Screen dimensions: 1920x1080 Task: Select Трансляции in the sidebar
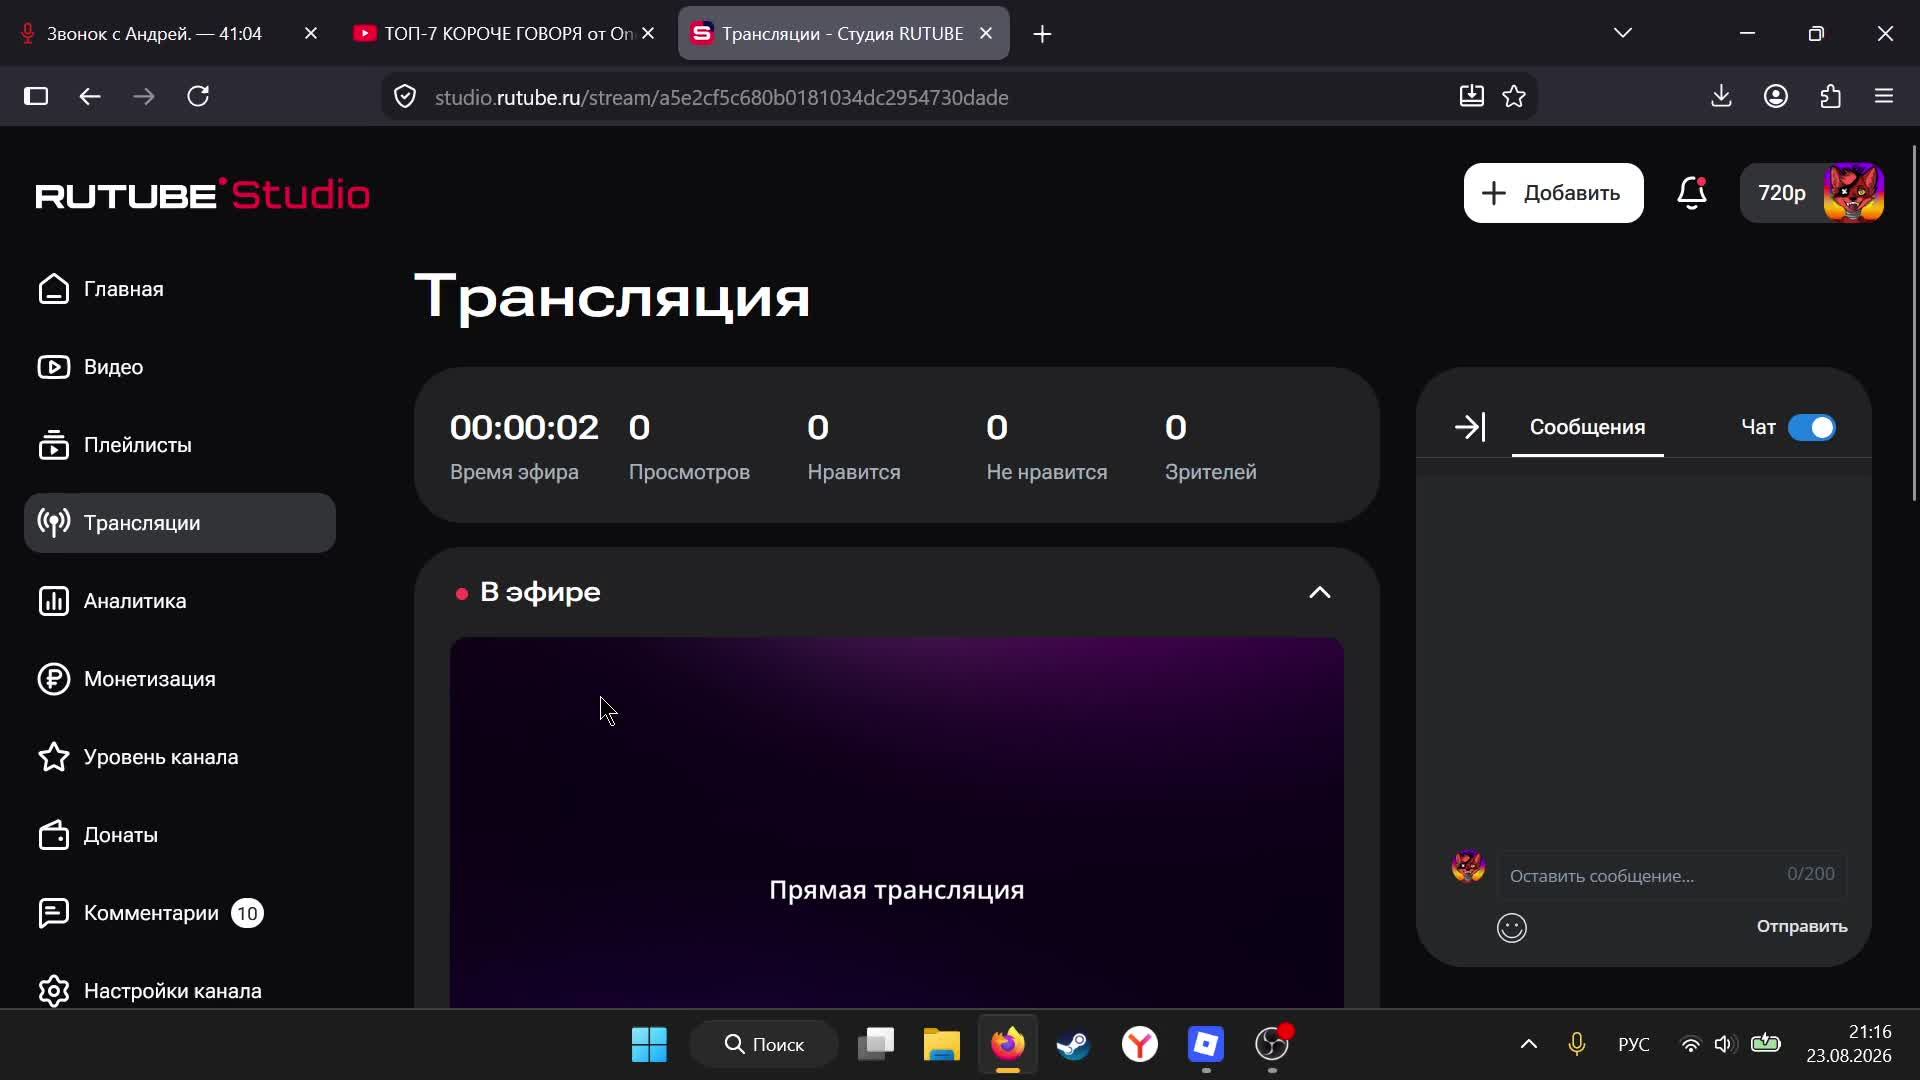pyautogui.click(x=180, y=523)
